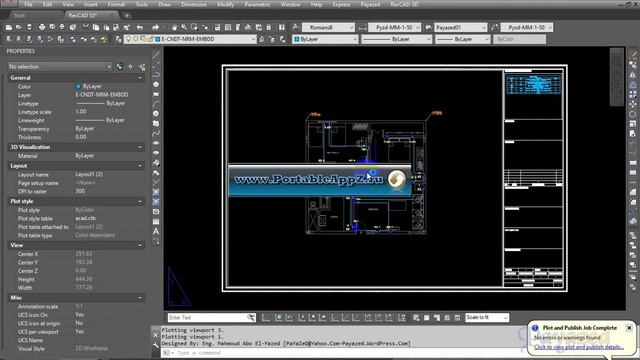Click the Layer value E-CNDT-NRM-EMBDD in Properties
Image resolution: width=640 pixels, height=360 pixels.
[x=102, y=95]
